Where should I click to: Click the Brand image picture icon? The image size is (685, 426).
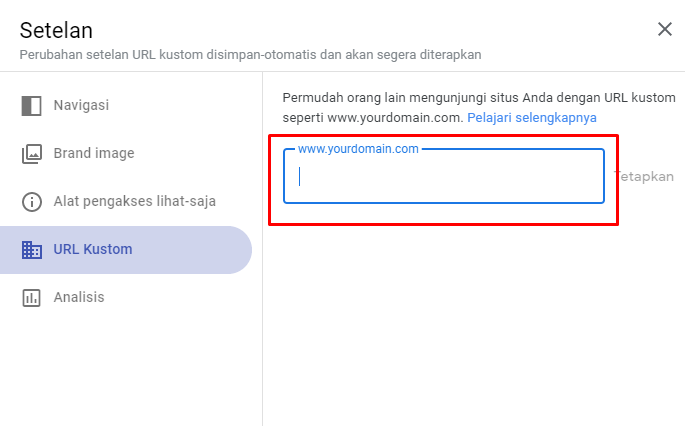32,154
